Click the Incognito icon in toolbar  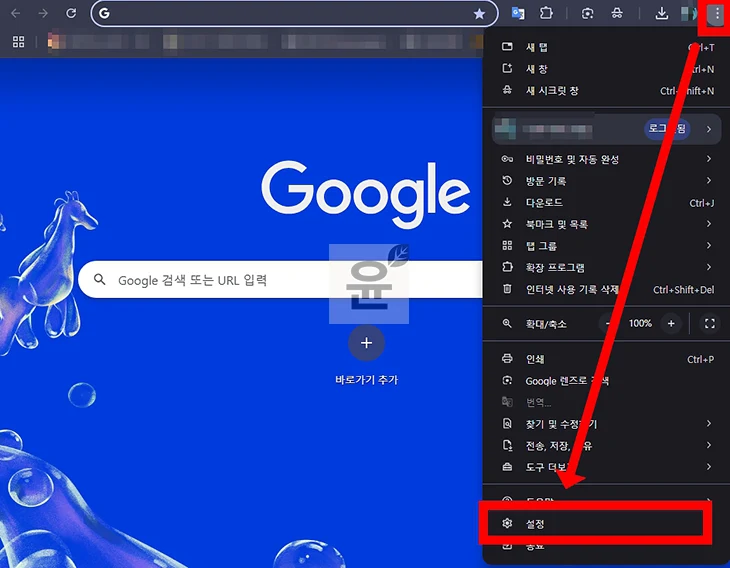pos(618,14)
